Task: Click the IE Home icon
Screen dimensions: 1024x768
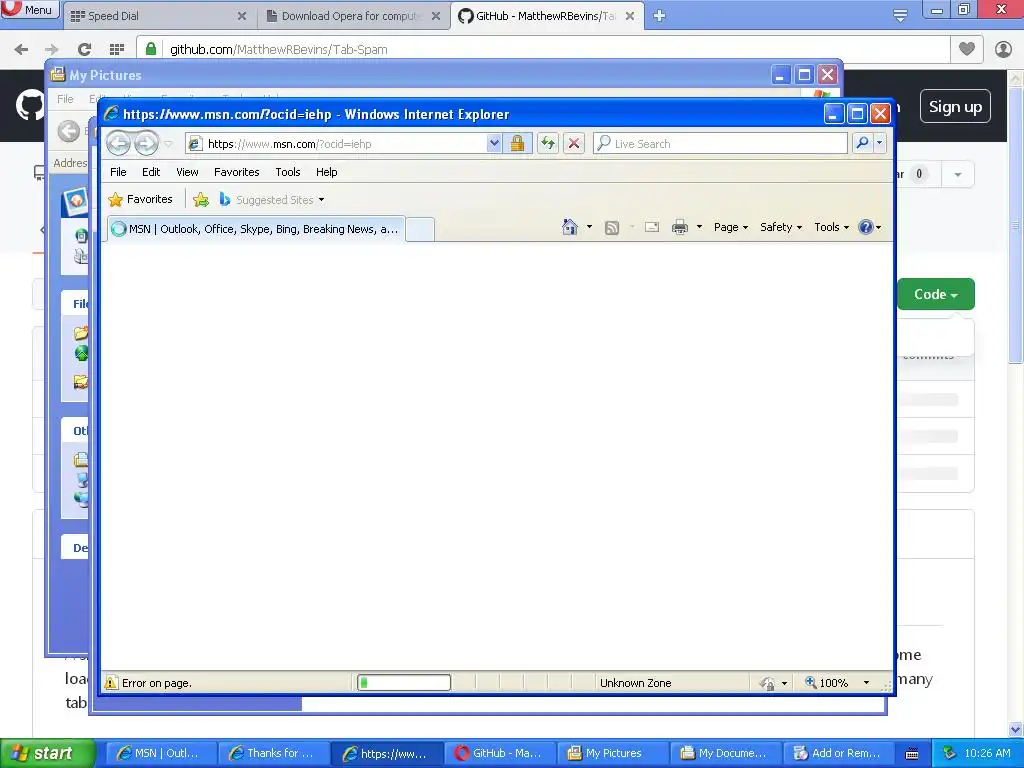Action: [x=569, y=227]
